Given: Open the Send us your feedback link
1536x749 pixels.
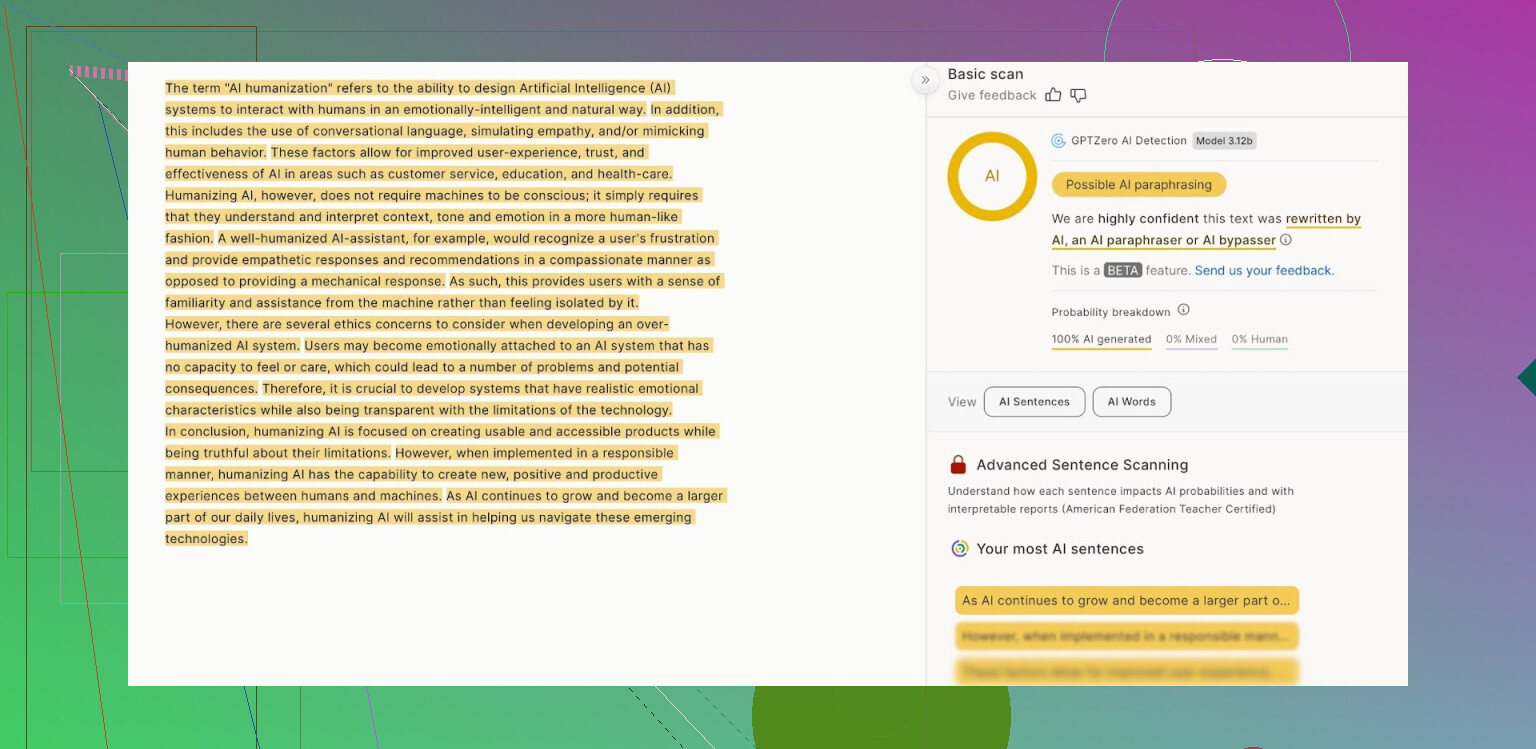Looking at the screenshot, I should coord(1264,271).
